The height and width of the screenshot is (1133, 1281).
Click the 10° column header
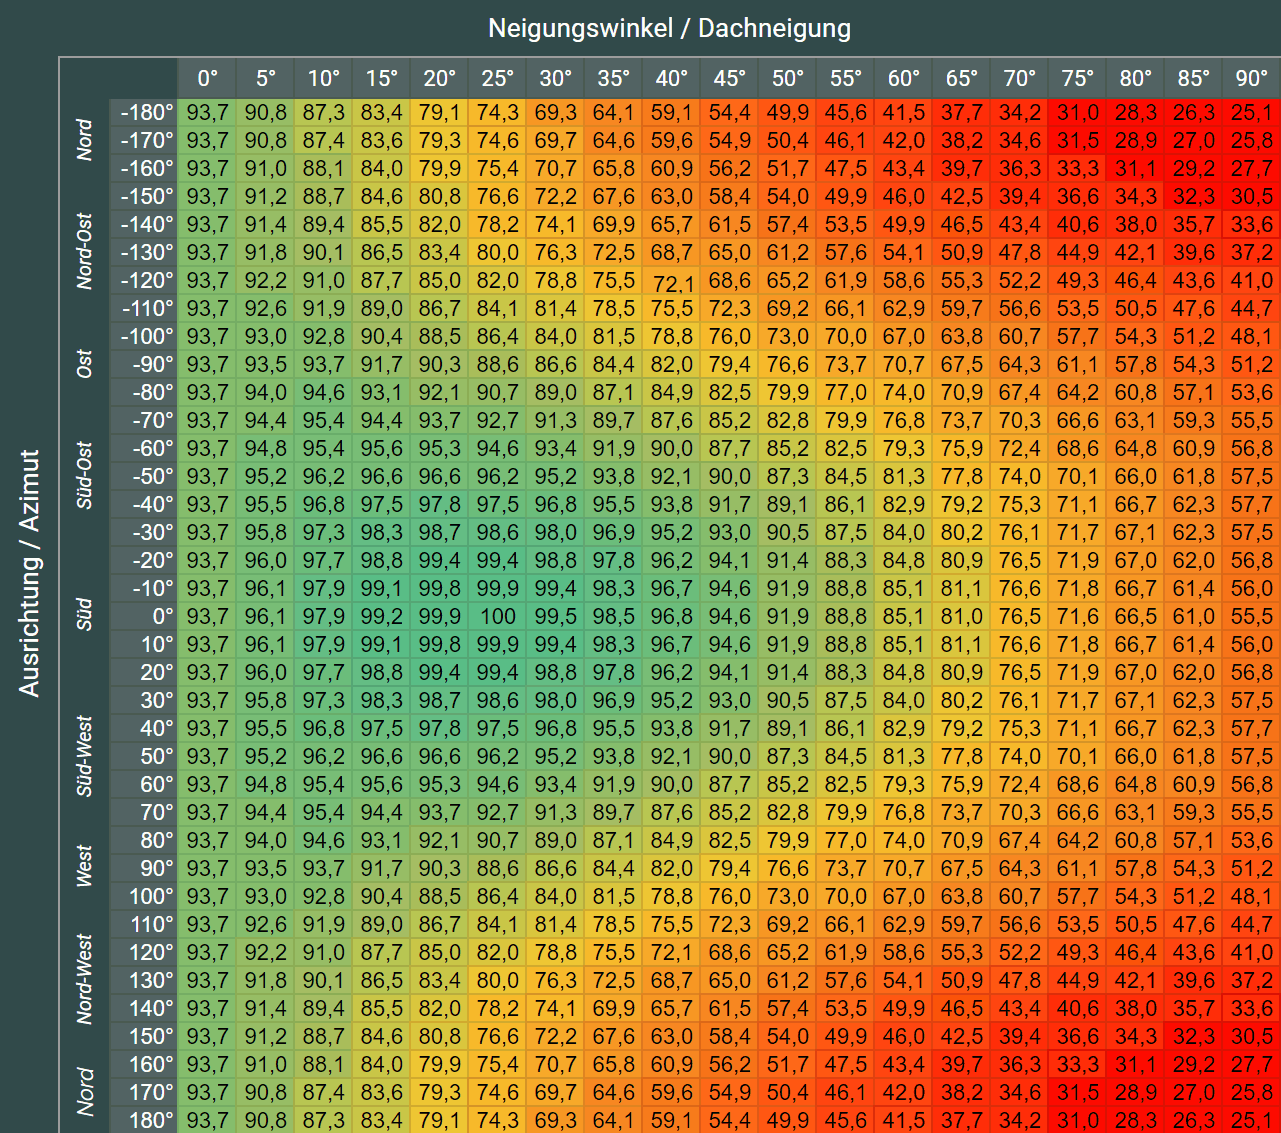tap(324, 79)
